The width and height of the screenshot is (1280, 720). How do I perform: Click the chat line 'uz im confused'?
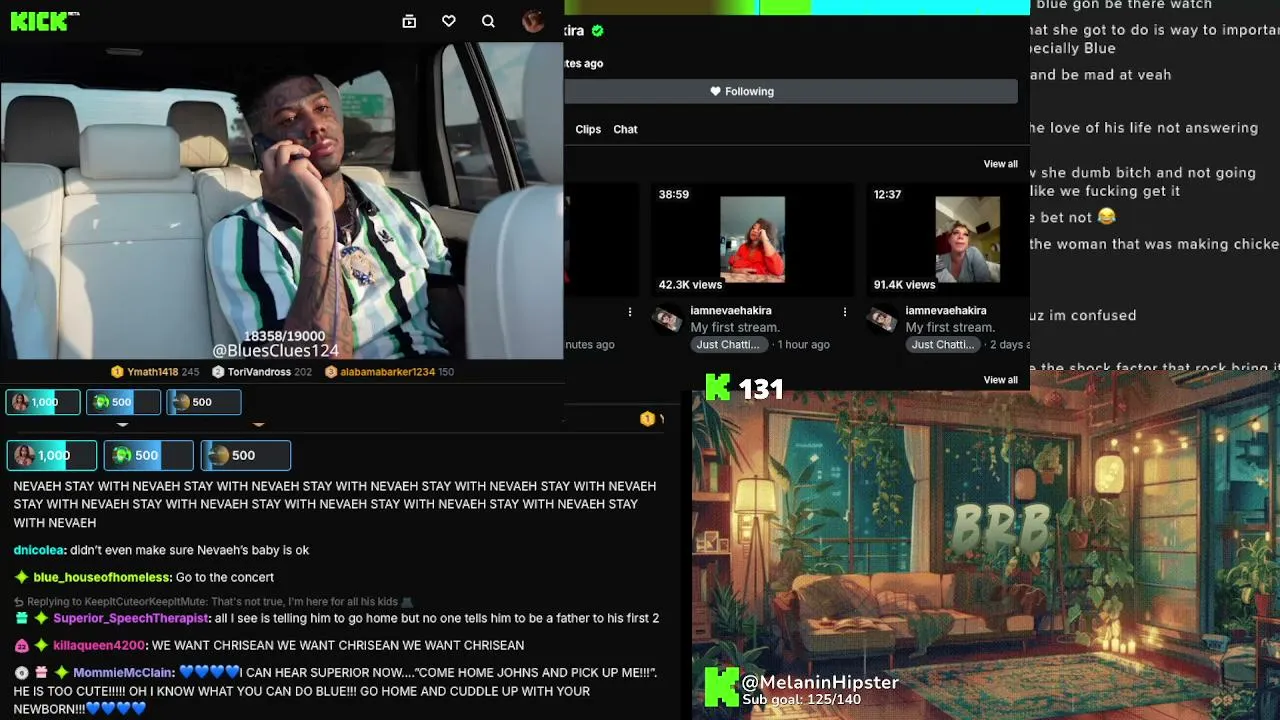(1083, 316)
